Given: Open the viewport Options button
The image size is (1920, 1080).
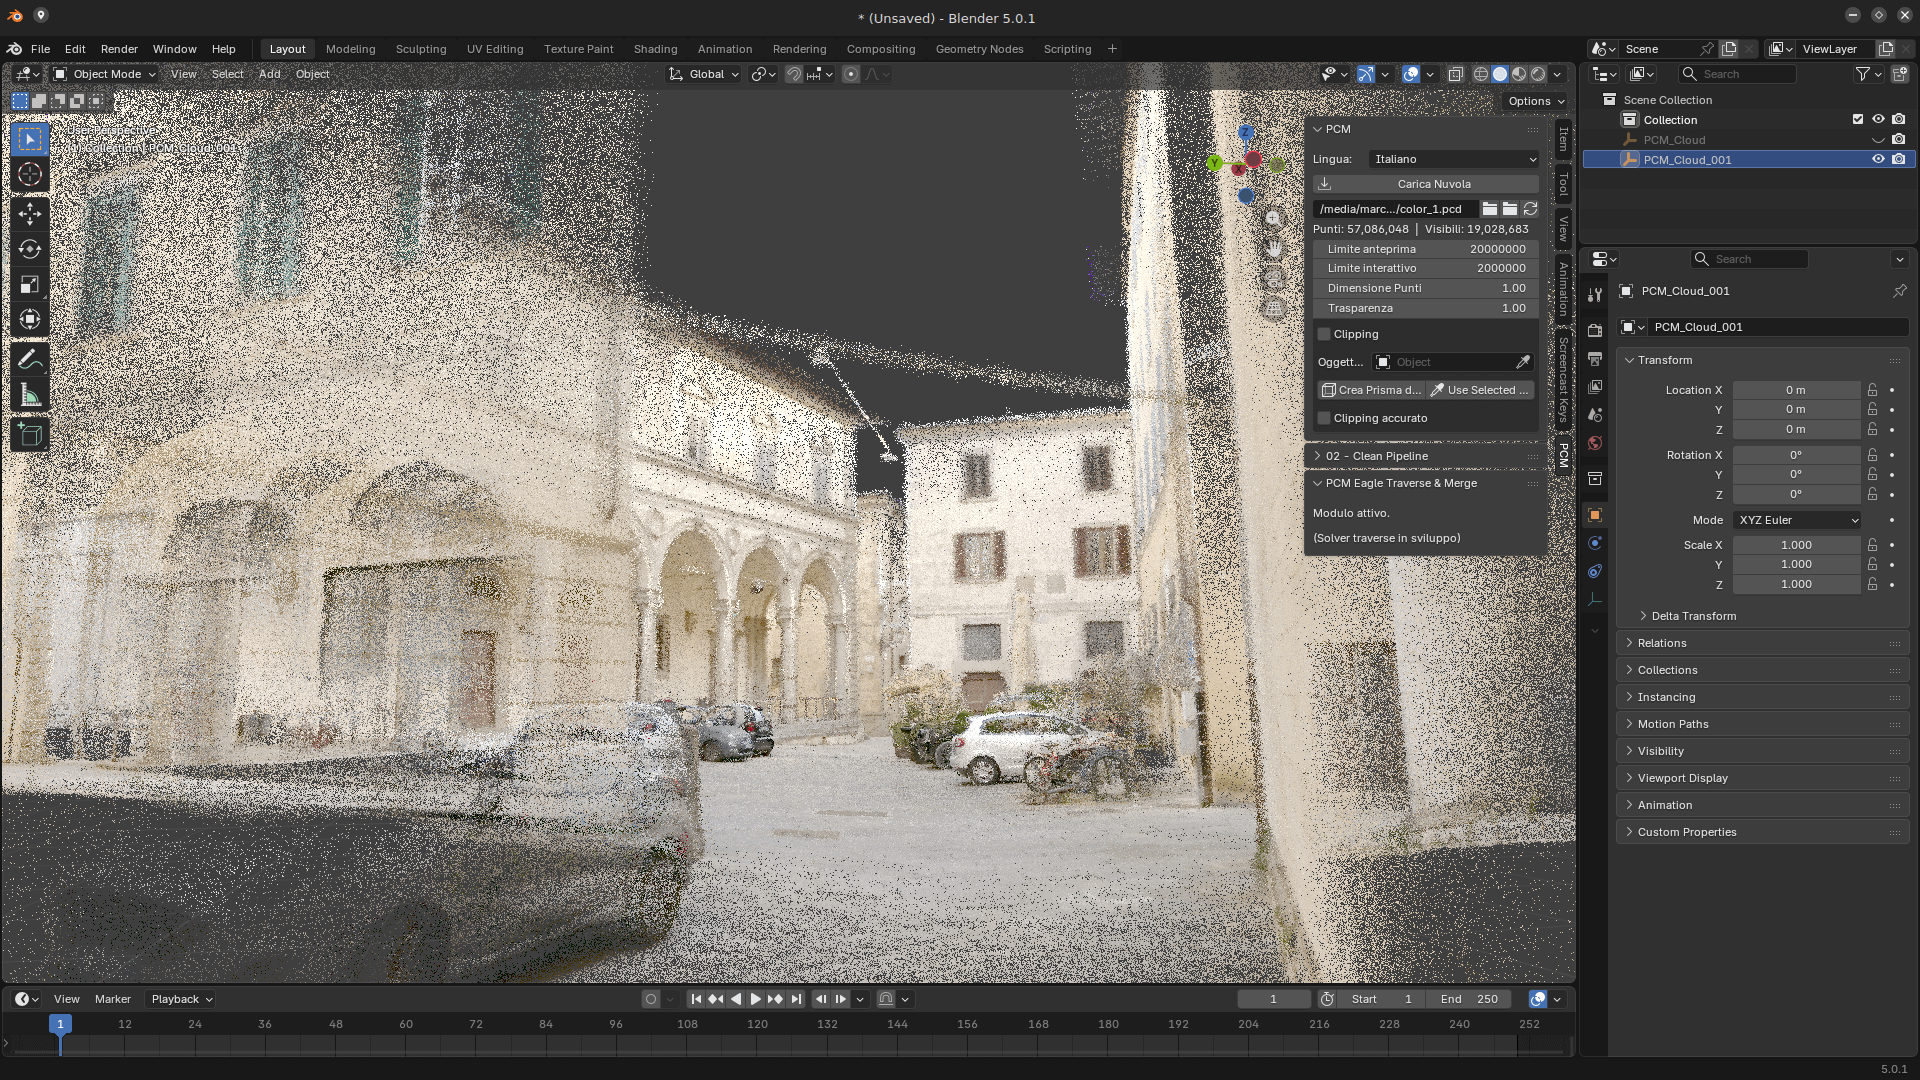Looking at the screenshot, I should [1535, 101].
